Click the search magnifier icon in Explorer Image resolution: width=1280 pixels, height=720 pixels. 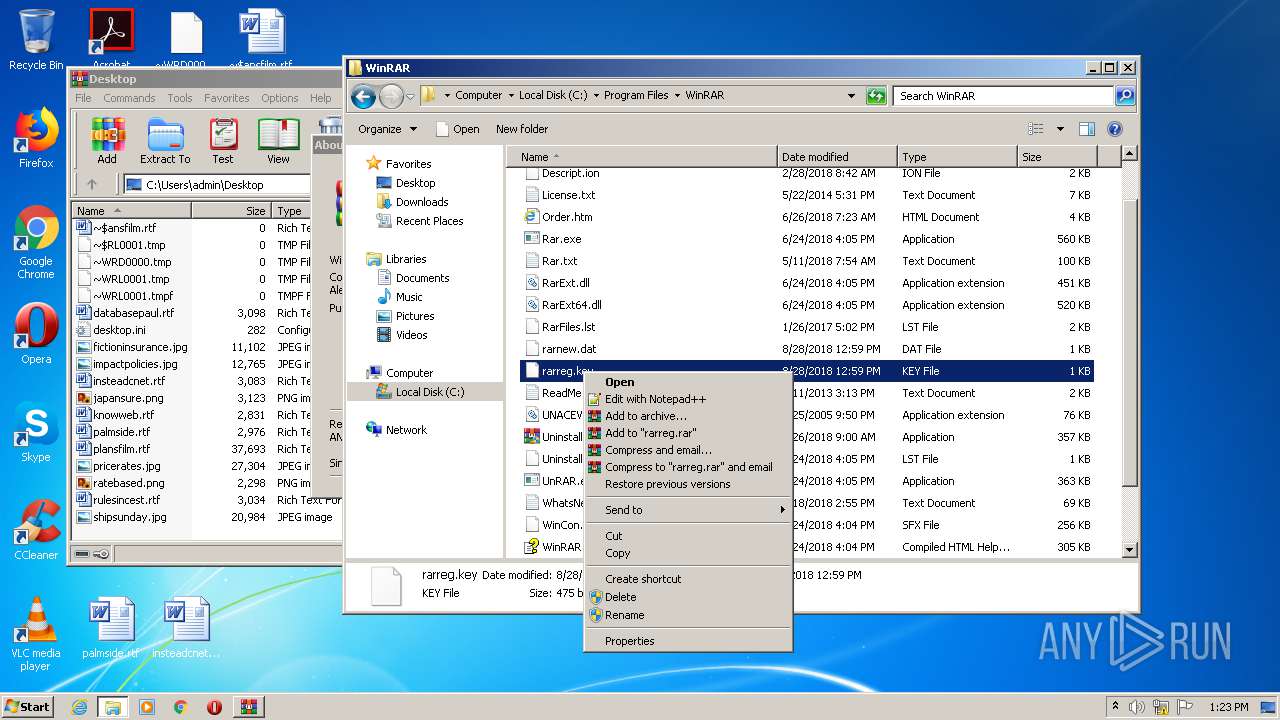[1125, 96]
